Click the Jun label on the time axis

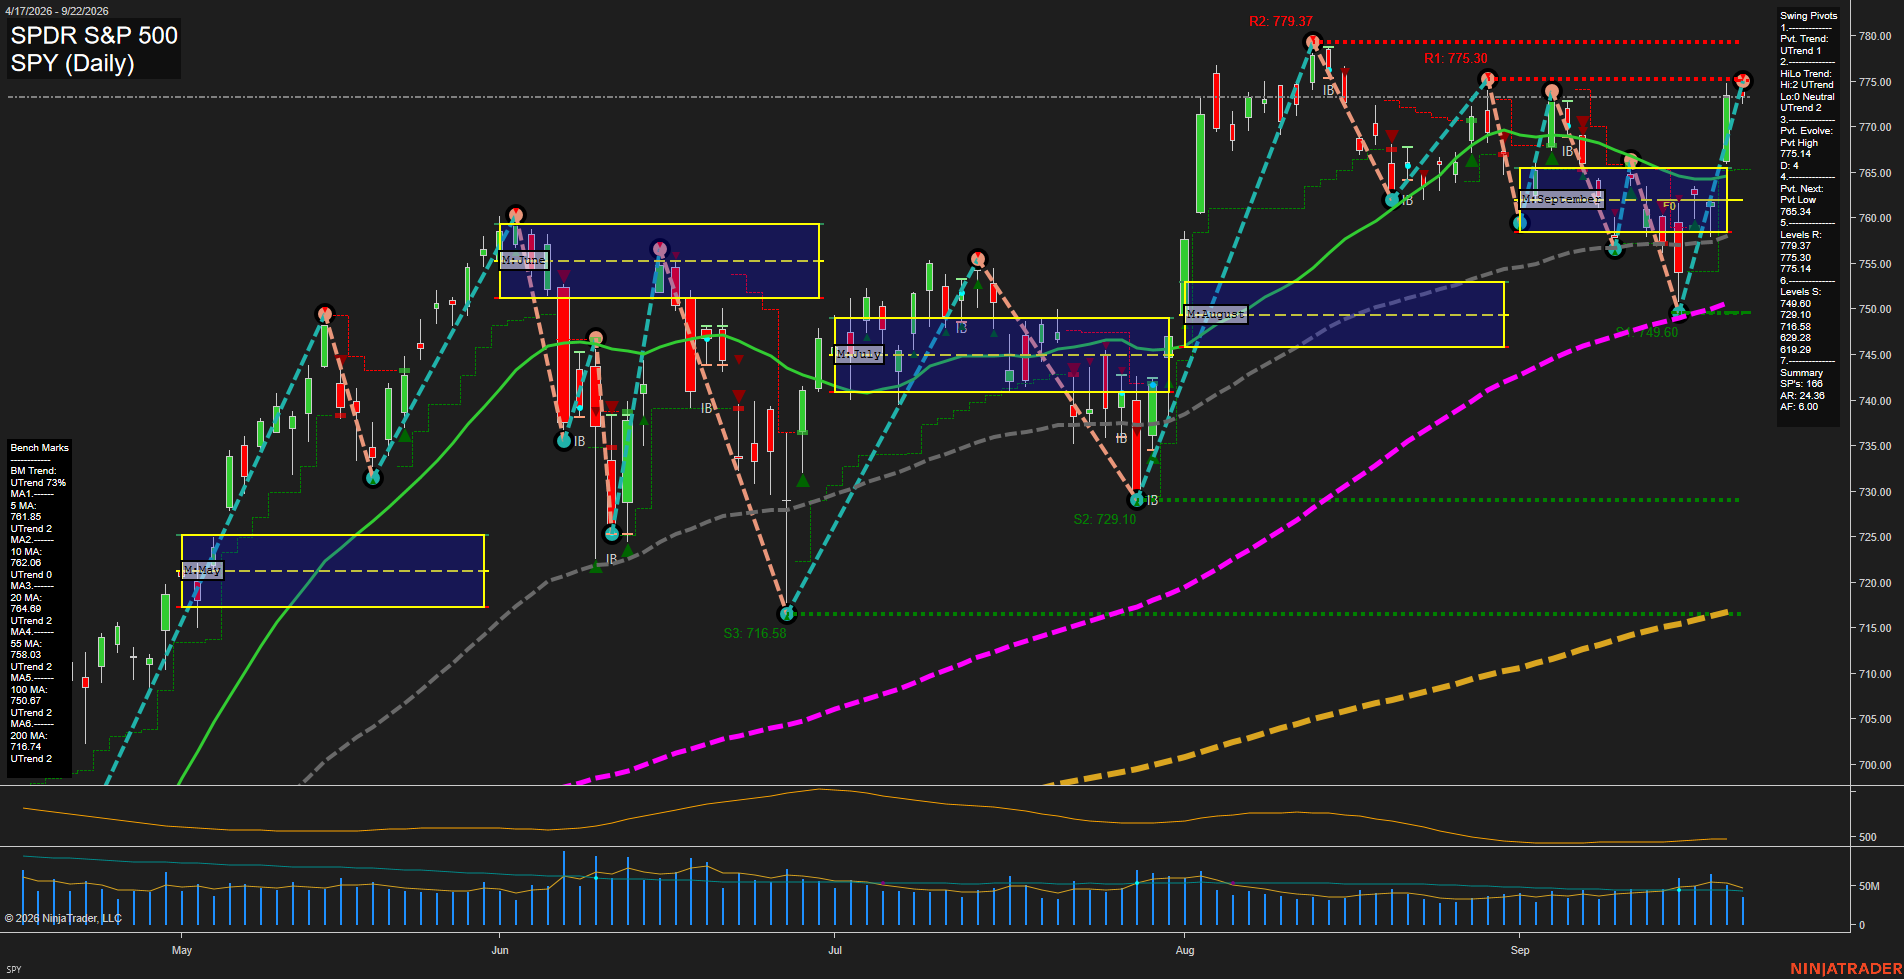500,950
